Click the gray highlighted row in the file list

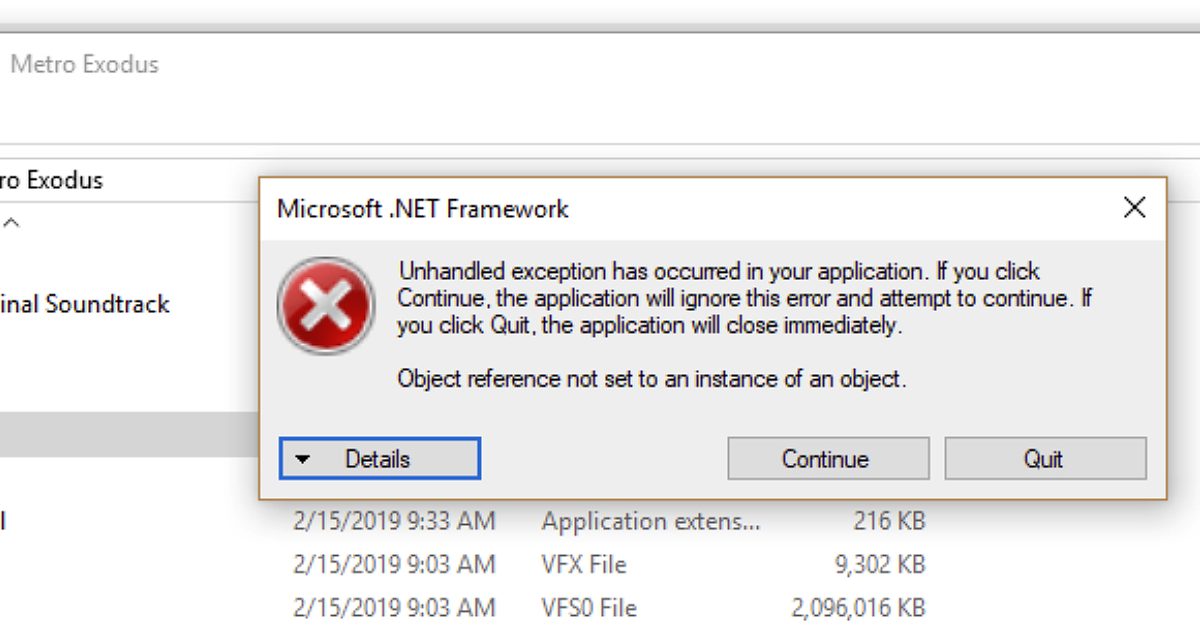coord(125,435)
